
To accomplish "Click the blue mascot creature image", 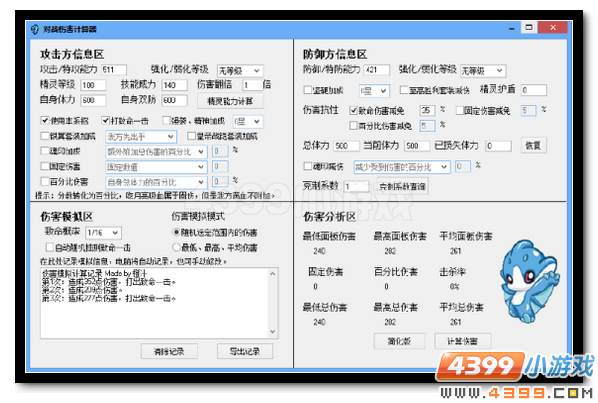I will [530, 281].
